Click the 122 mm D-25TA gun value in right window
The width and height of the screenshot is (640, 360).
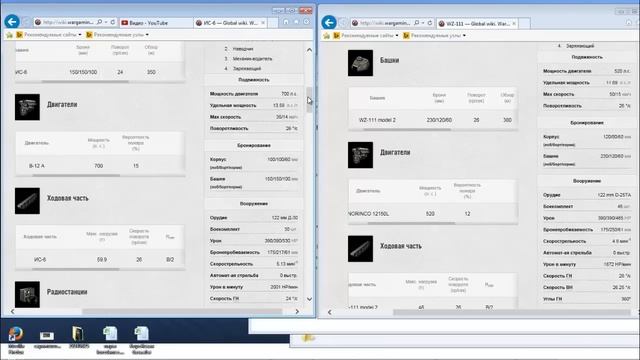point(614,195)
